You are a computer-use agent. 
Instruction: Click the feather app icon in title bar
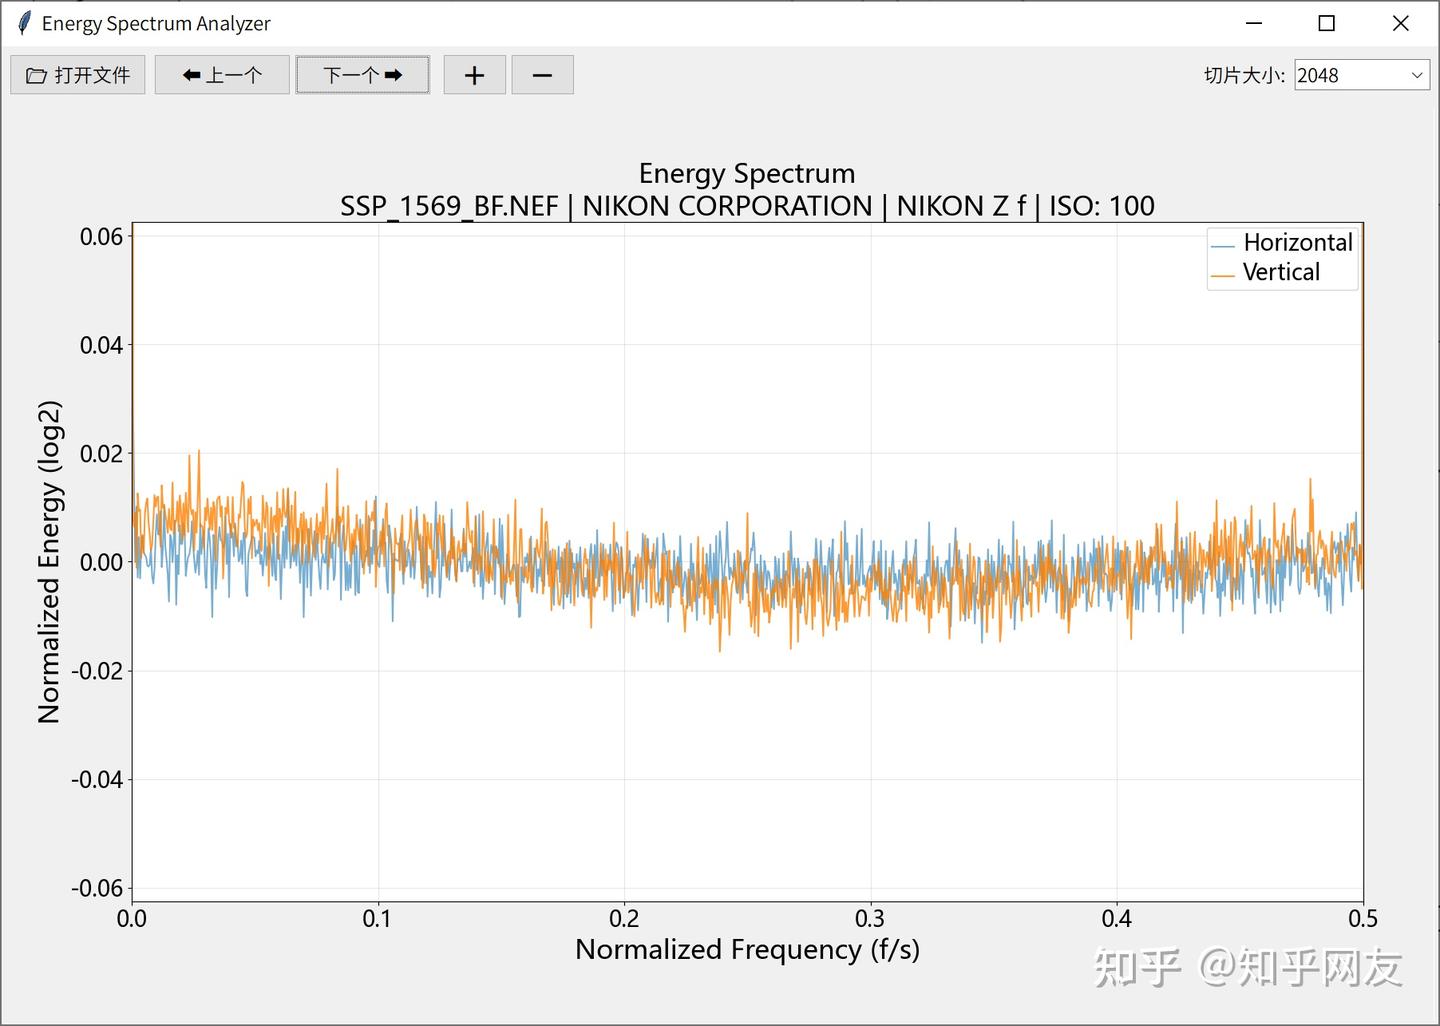pos(24,23)
